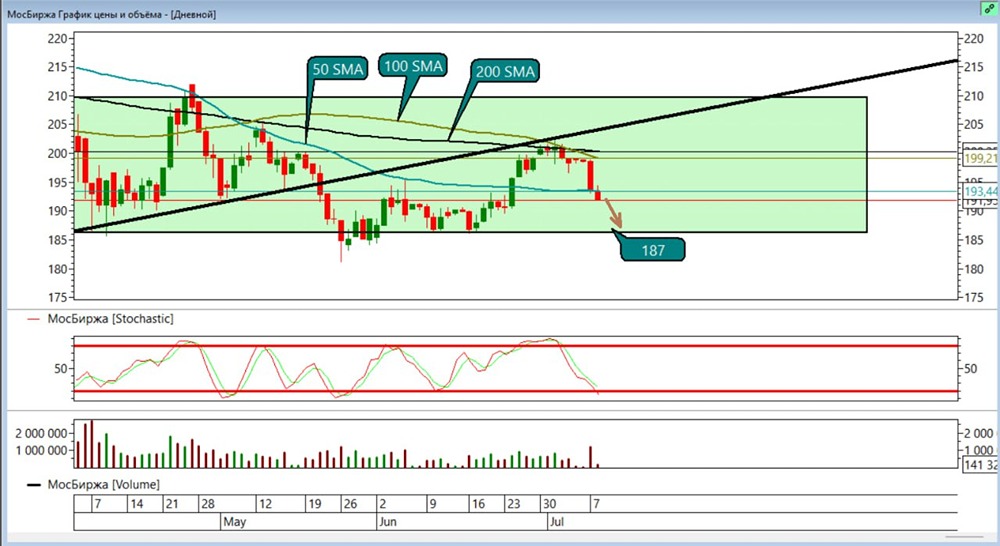1000x546 pixels.
Task: Click the 200 value on left price axis
Action: (57, 153)
